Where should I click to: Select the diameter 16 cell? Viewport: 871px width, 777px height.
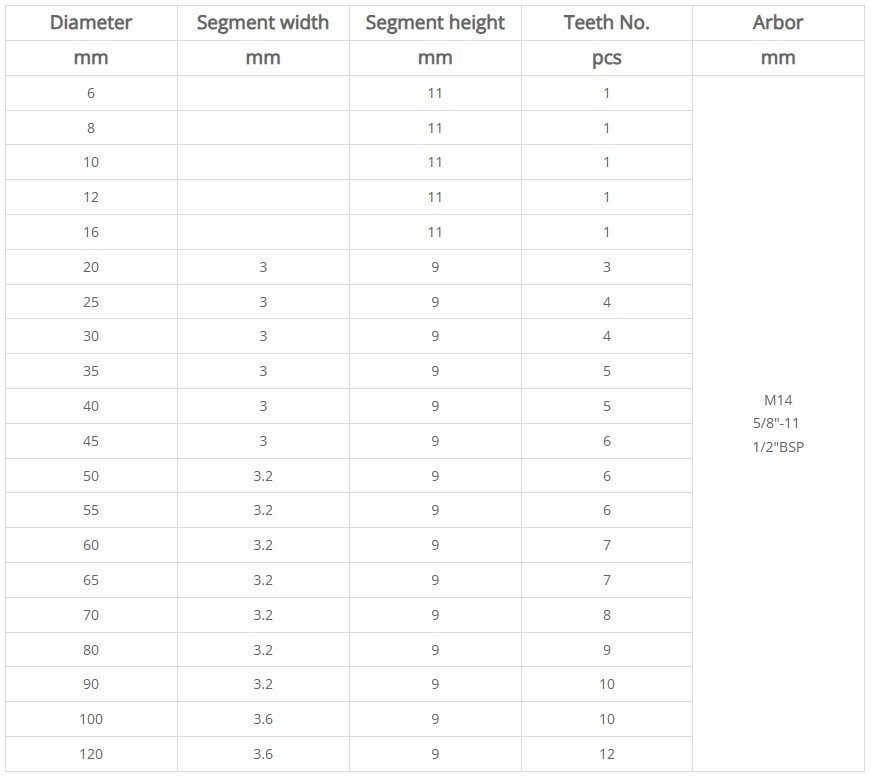click(x=91, y=232)
